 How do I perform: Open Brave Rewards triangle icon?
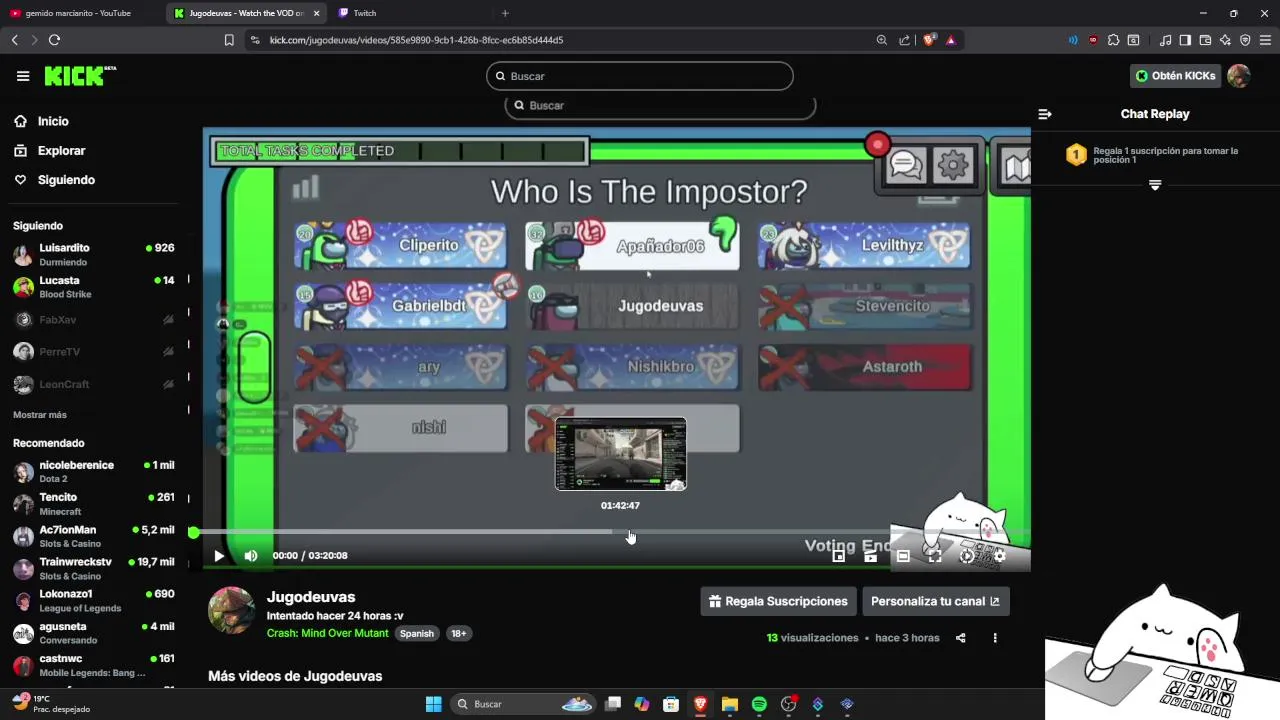tap(950, 40)
